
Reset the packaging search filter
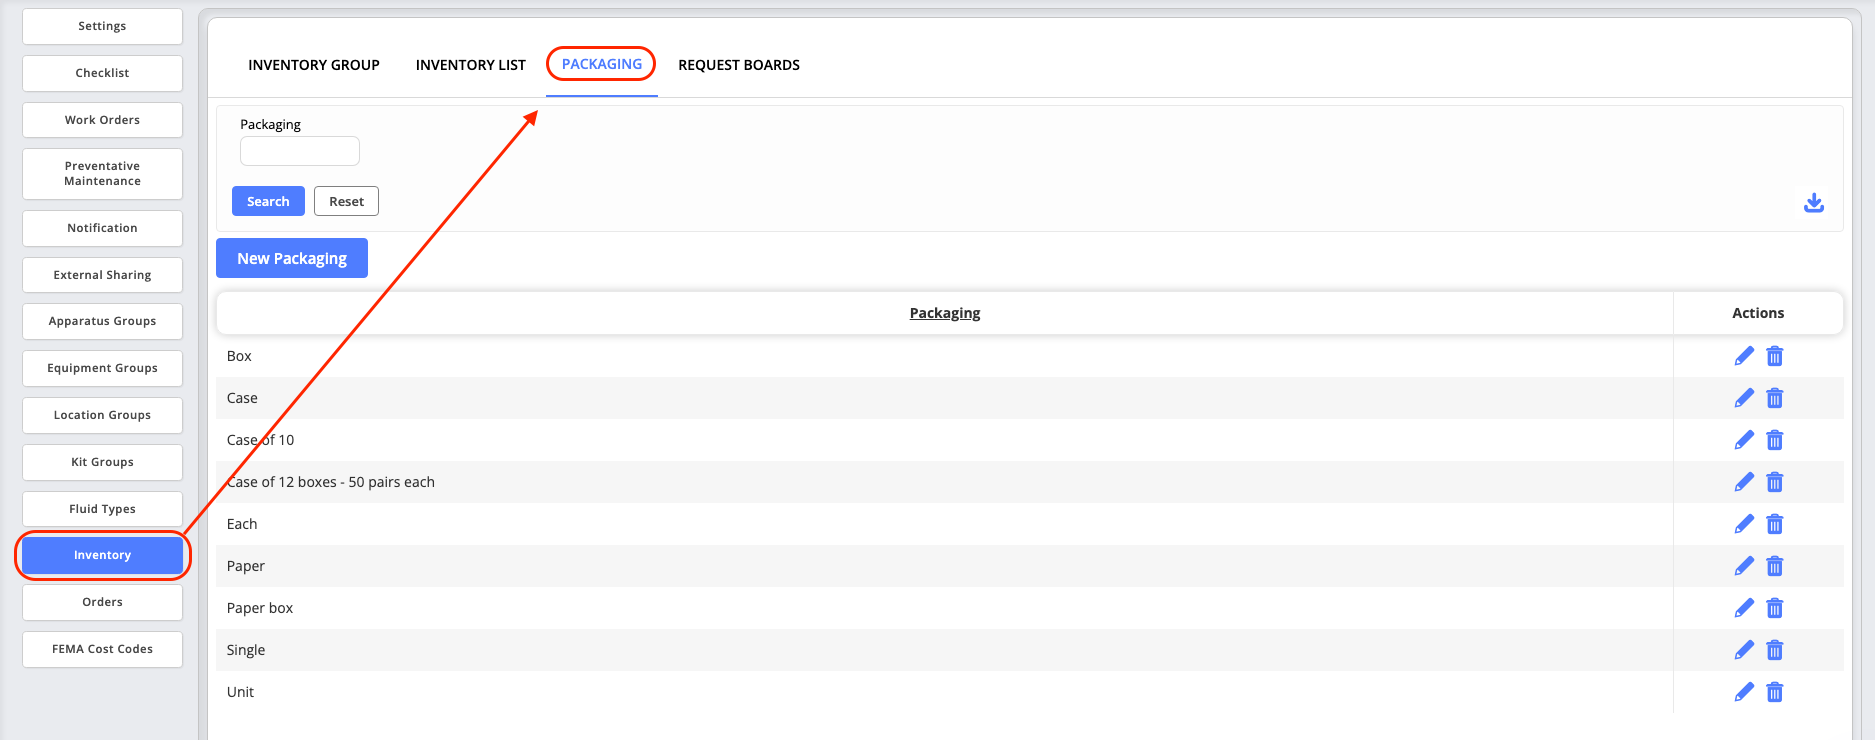click(346, 201)
